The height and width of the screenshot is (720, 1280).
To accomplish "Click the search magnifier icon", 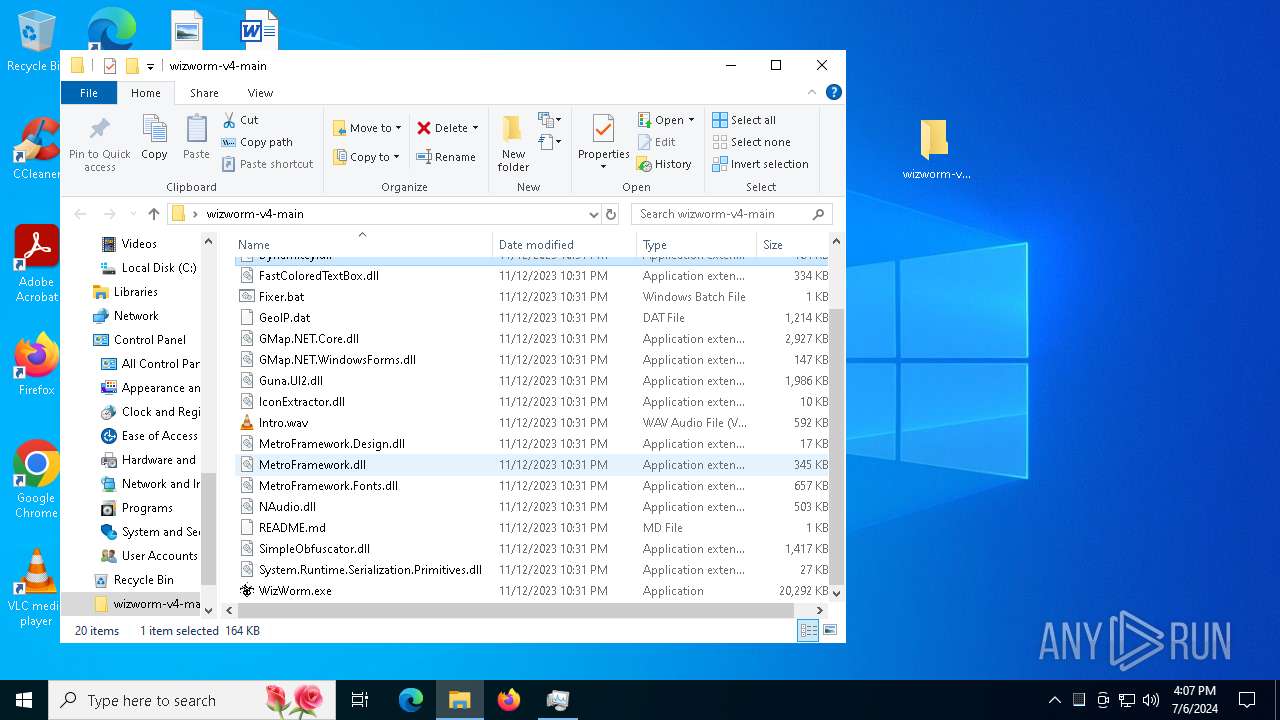I will [x=819, y=214].
